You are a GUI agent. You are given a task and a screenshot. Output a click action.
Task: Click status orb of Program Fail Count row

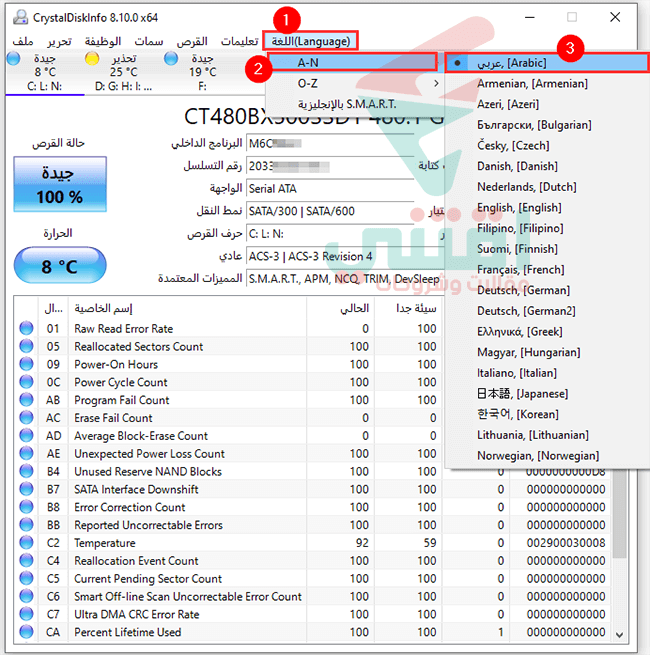click(26, 400)
